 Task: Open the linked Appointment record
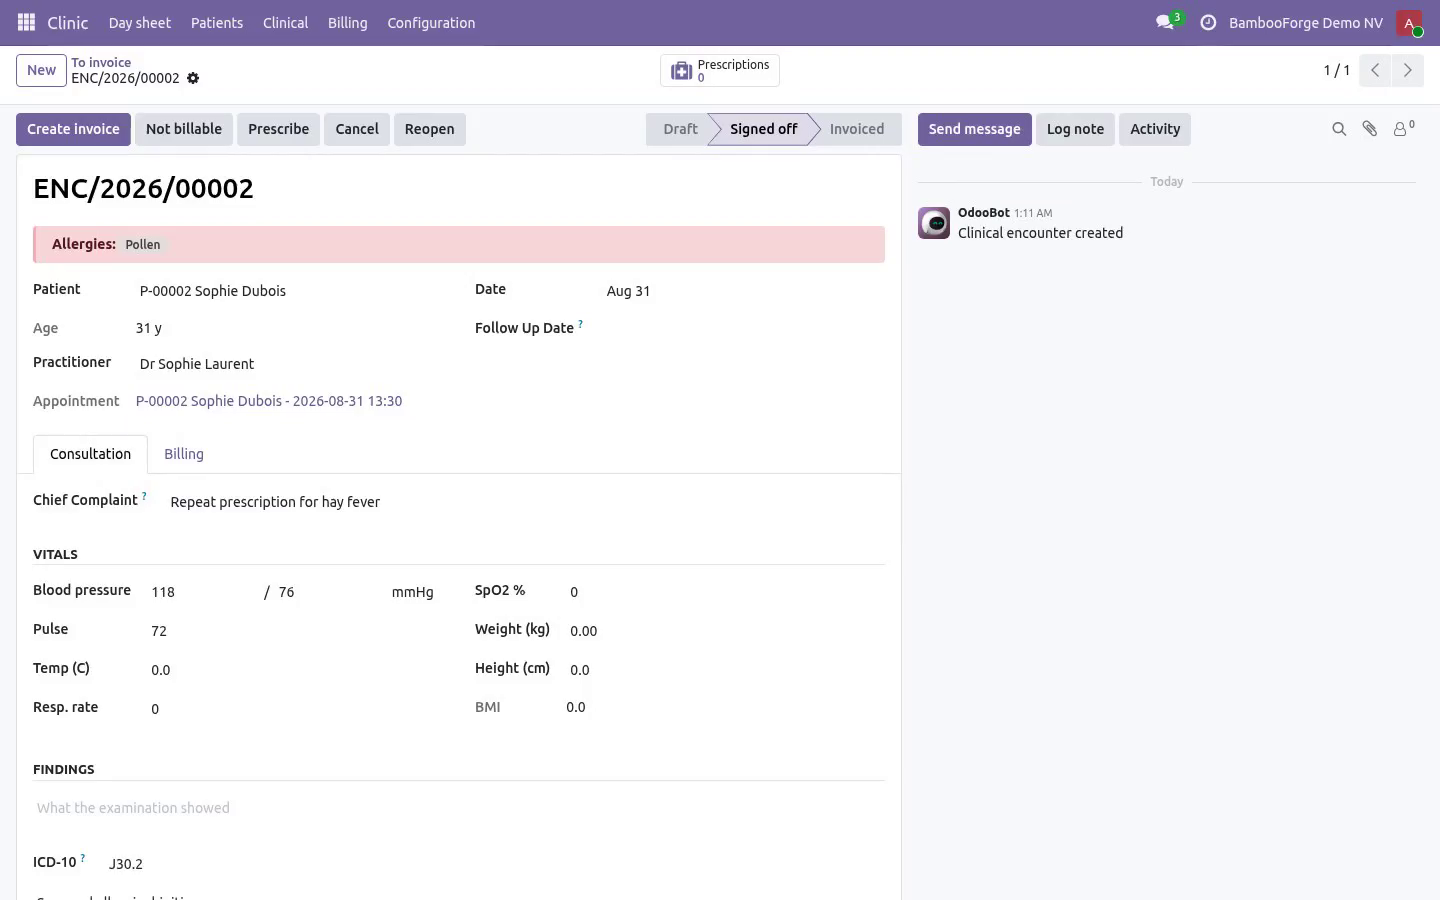[x=269, y=401]
